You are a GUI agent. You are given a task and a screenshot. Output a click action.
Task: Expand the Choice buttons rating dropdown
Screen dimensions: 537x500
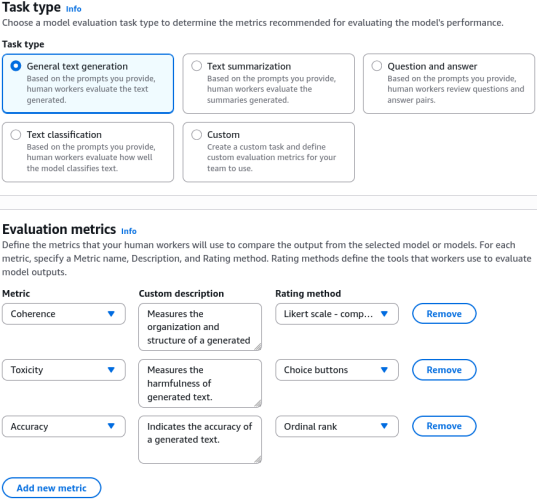(337, 370)
